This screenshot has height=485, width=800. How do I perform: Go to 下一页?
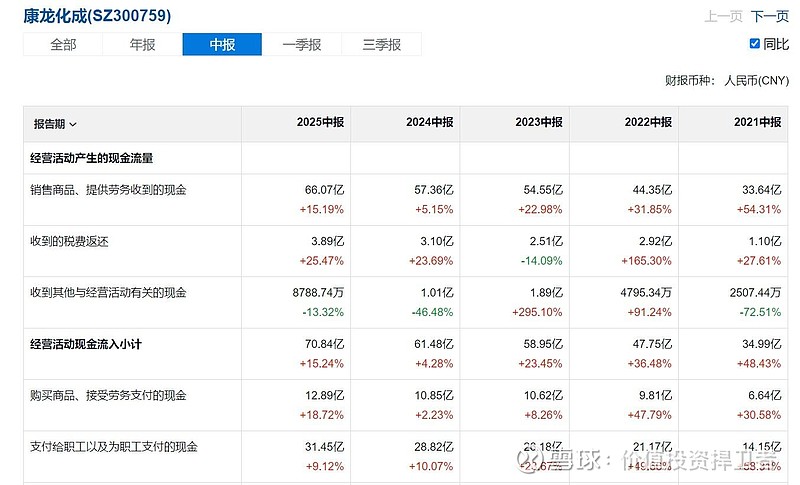pyautogui.click(x=770, y=16)
